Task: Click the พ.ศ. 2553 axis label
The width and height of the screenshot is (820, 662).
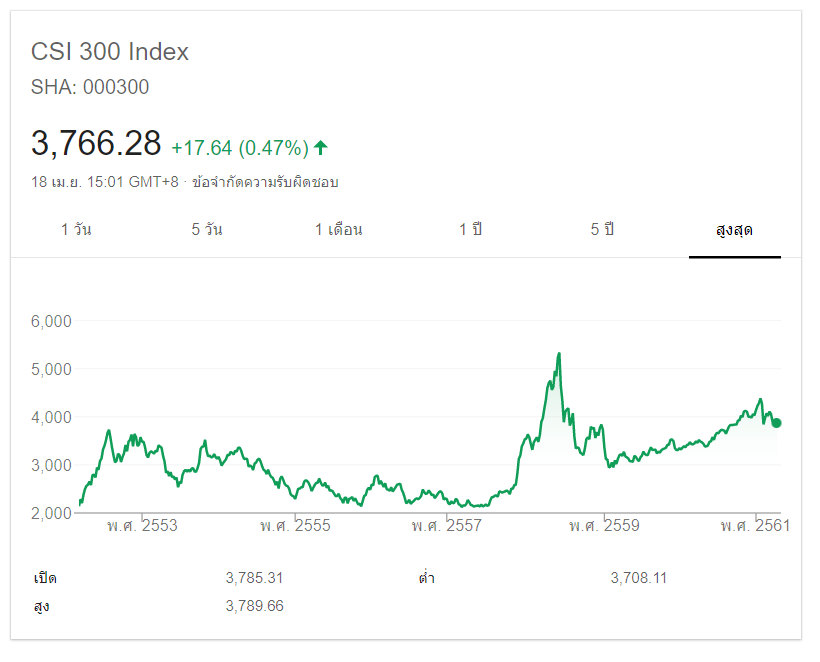Action: coord(142,526)
